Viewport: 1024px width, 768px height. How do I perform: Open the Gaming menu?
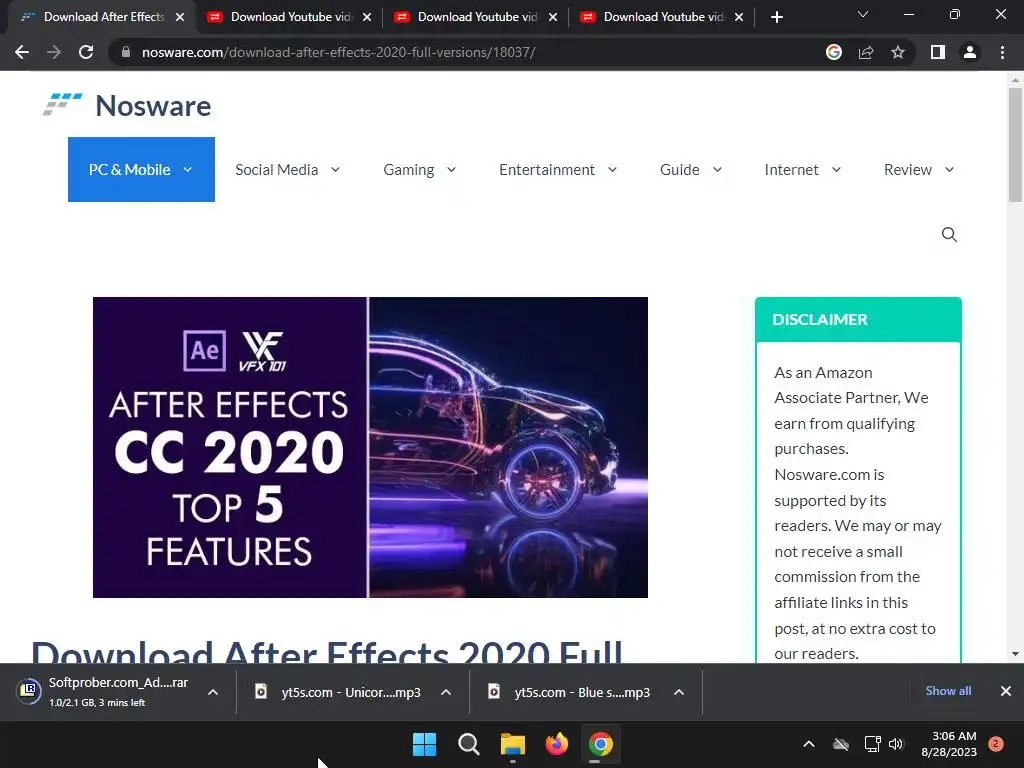(419, 169)
